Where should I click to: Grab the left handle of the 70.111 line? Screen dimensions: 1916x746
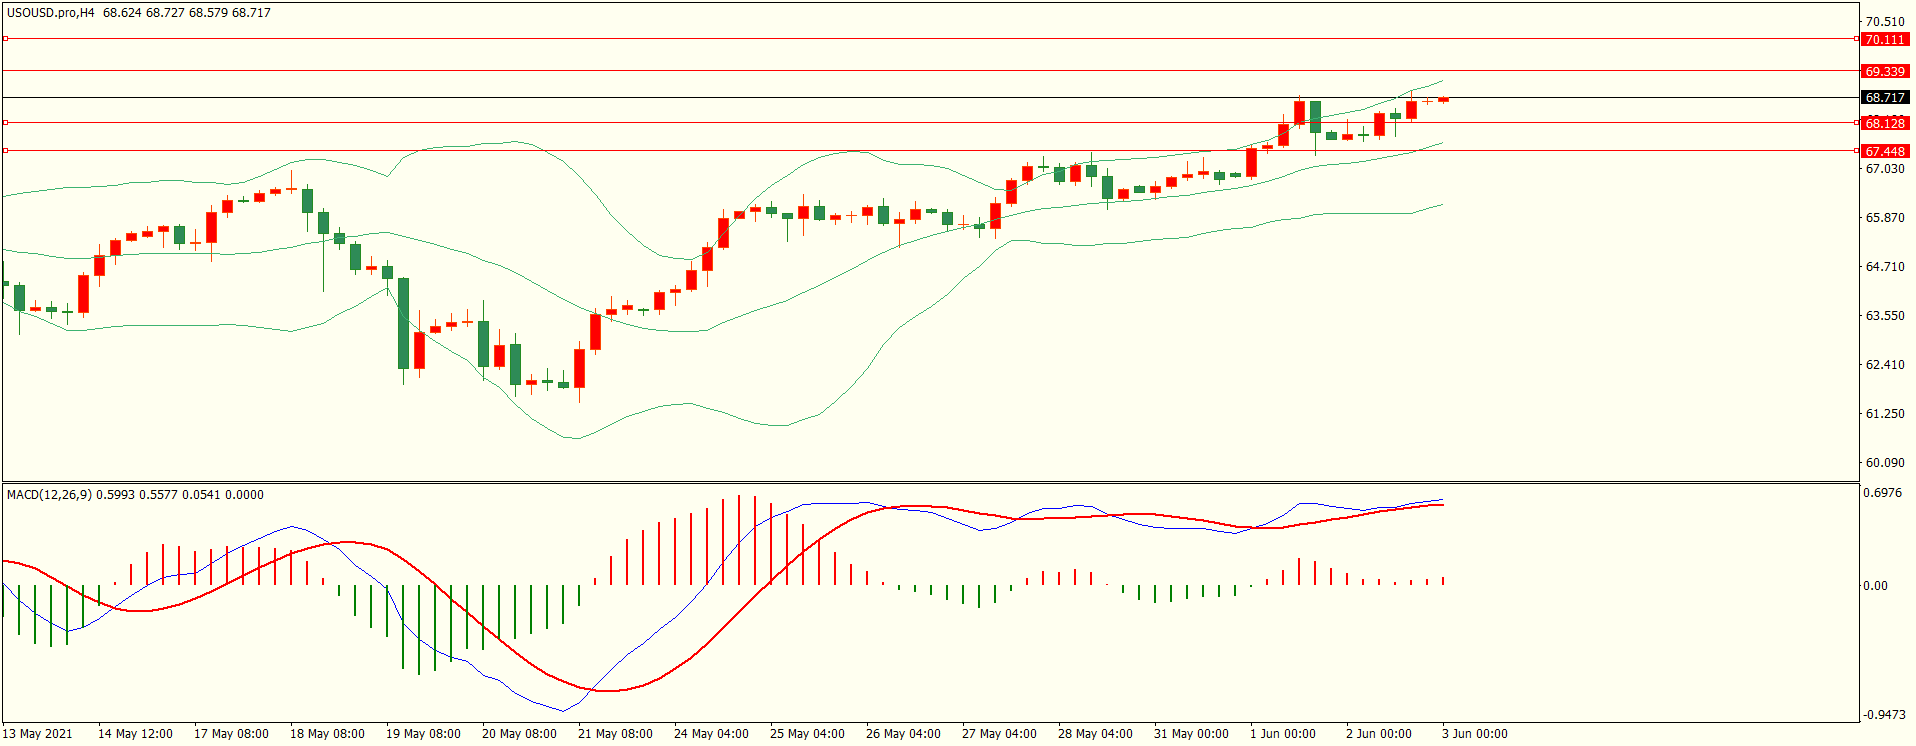coord(5,39)
